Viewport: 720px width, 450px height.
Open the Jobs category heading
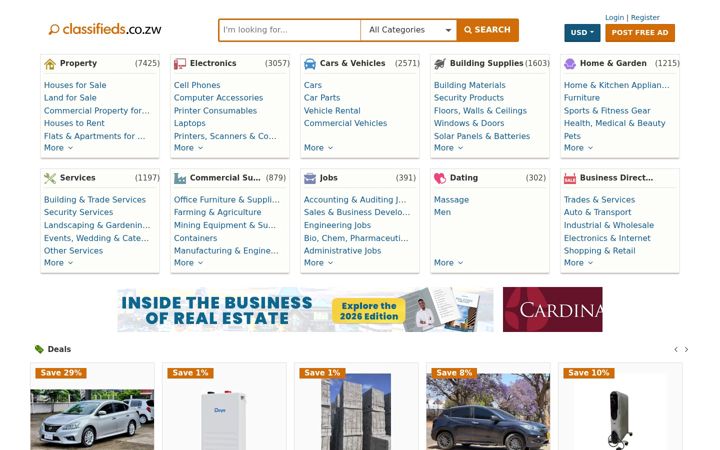pyautogui.click(x=328, y=178)
